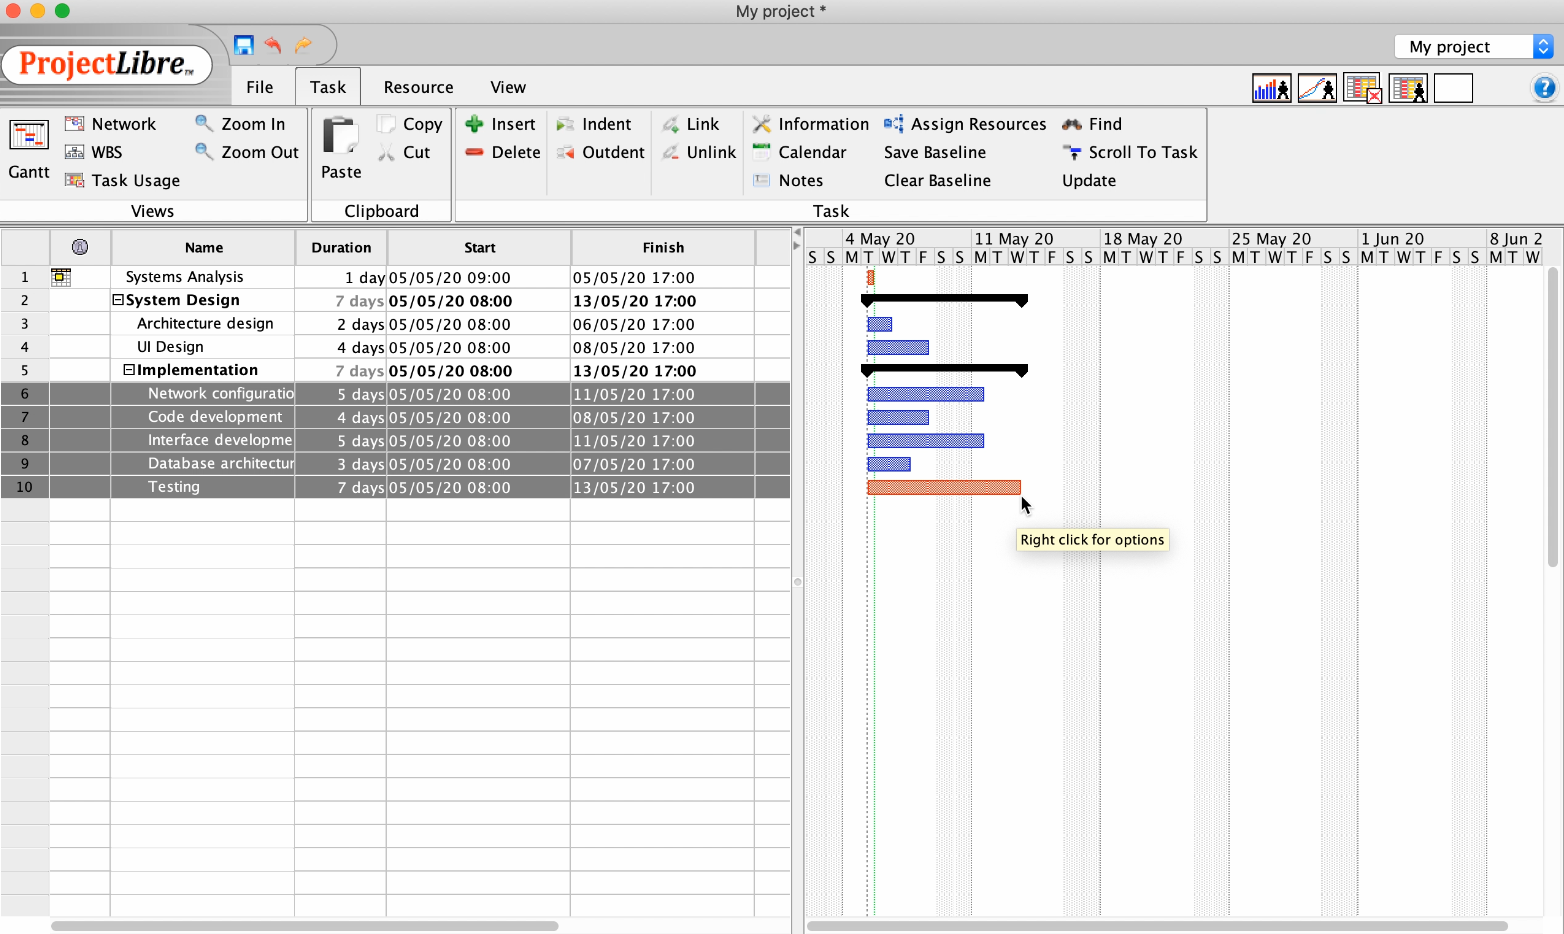Image resolution: width=1564 pixels, height=934 pixels.
Task: Select the Architecture design task name cell
Action: click(205, 324)
